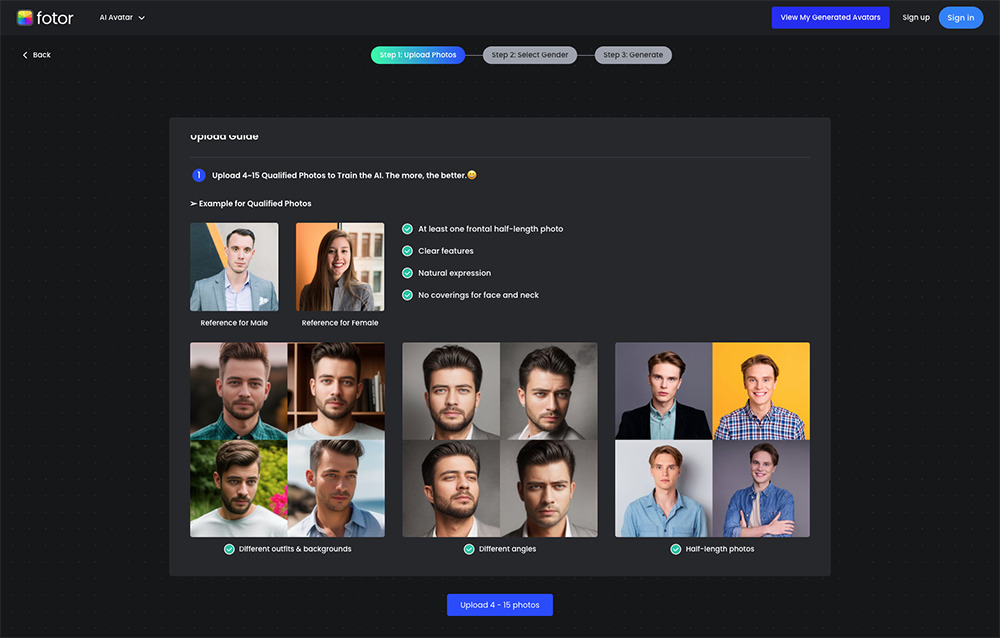
Task: Click the Sign up link
Action: tap(916, 18)
